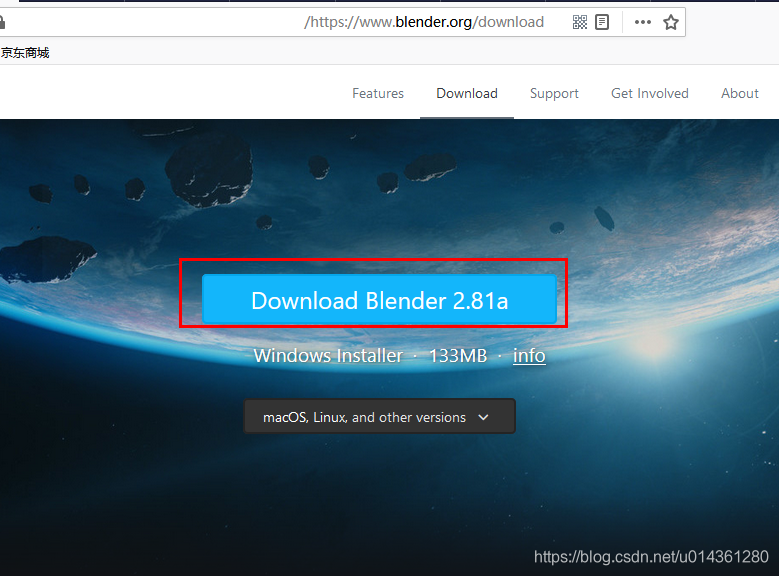Click the 133MB file size text
This screenshot has width=779, height=576.
[x=458, y=355]
